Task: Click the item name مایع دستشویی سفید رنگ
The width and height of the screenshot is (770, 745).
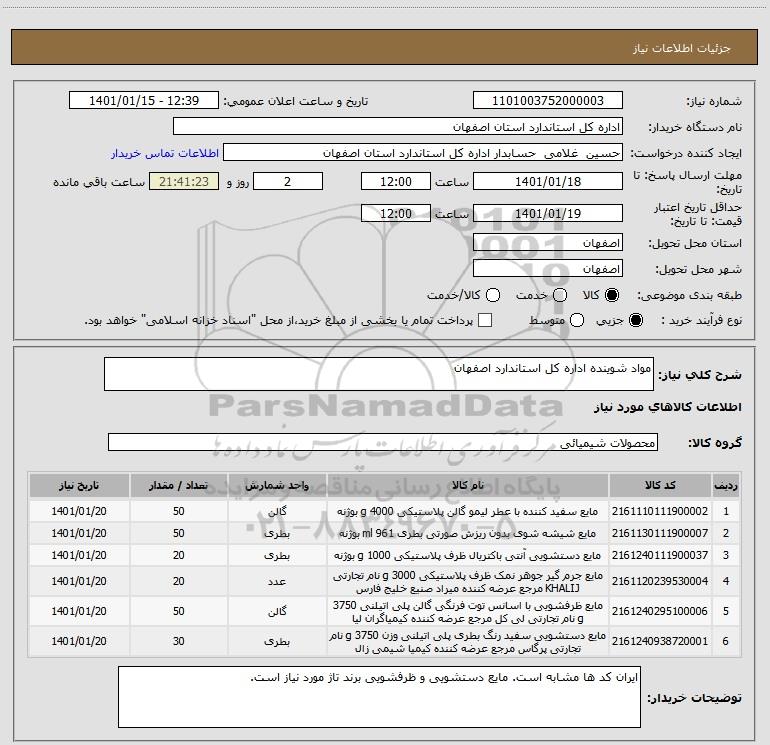Action: tap(468, 641)
